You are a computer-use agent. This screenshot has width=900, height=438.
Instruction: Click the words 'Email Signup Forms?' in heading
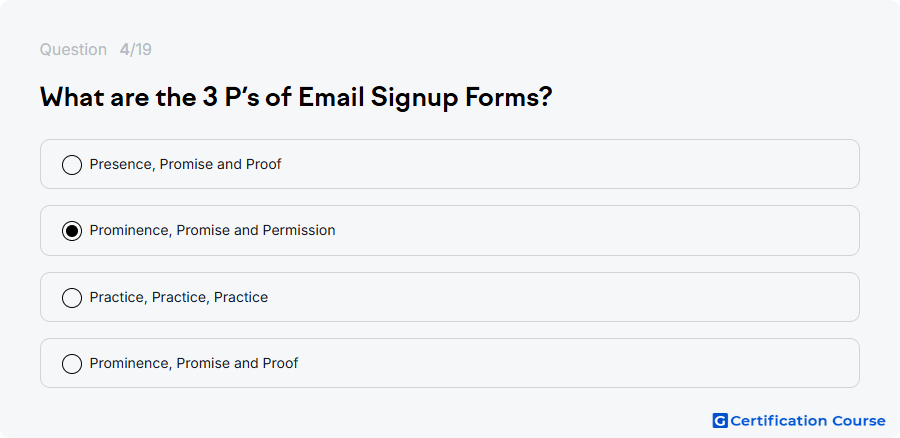click(425, 97)
